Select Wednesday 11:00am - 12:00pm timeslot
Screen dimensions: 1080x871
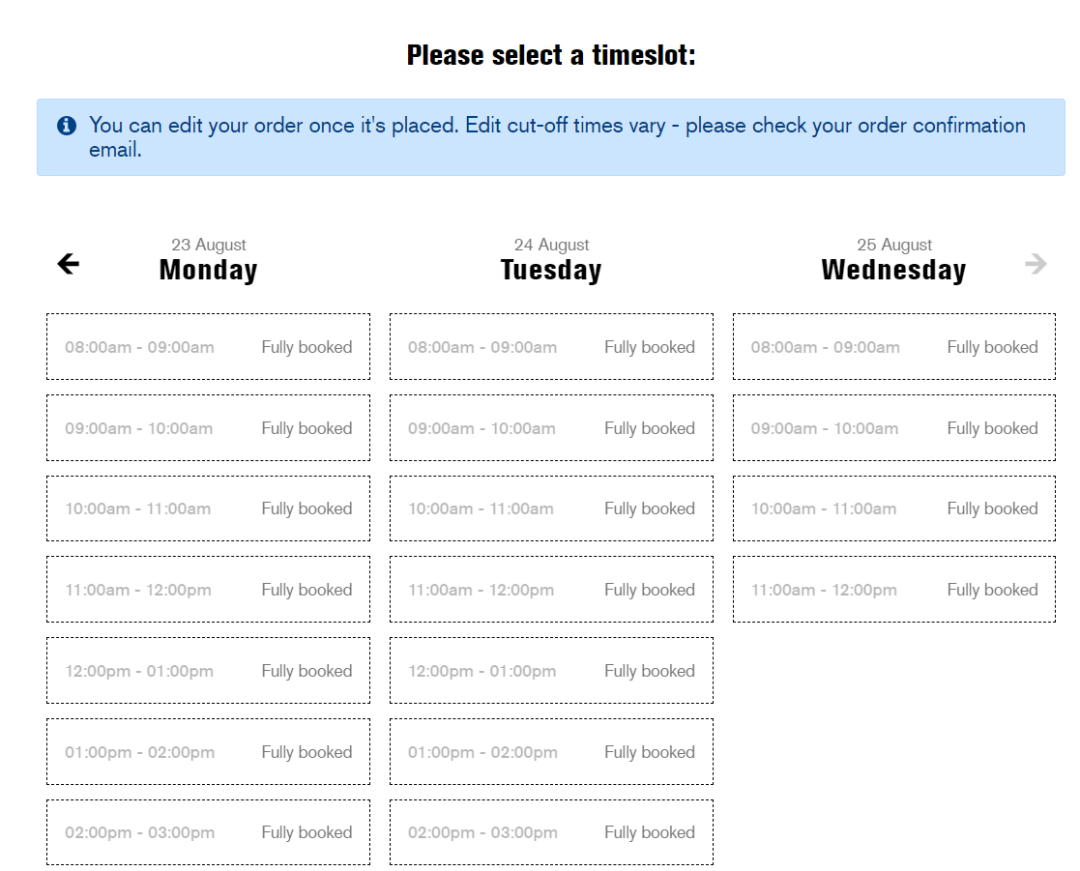[x=894, y=589]
